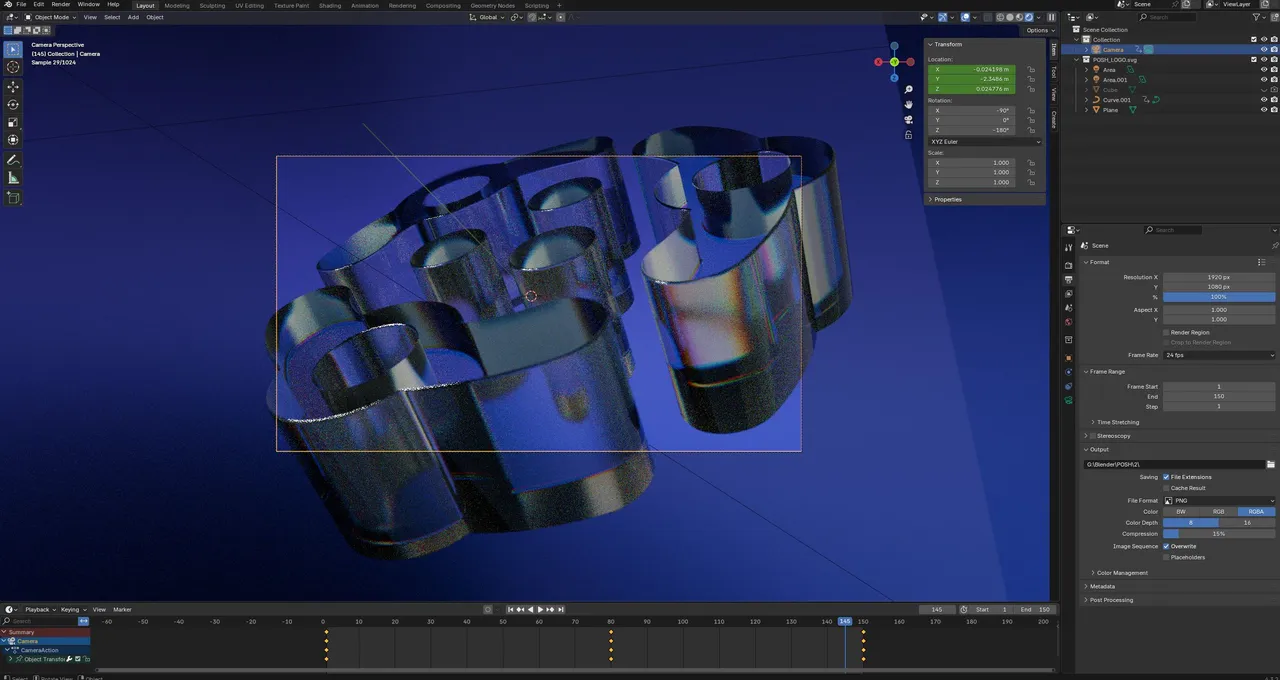Open the View Layer properties tab icon
This screenshot has width=1280, height=680.
[x=1069, y=294]
